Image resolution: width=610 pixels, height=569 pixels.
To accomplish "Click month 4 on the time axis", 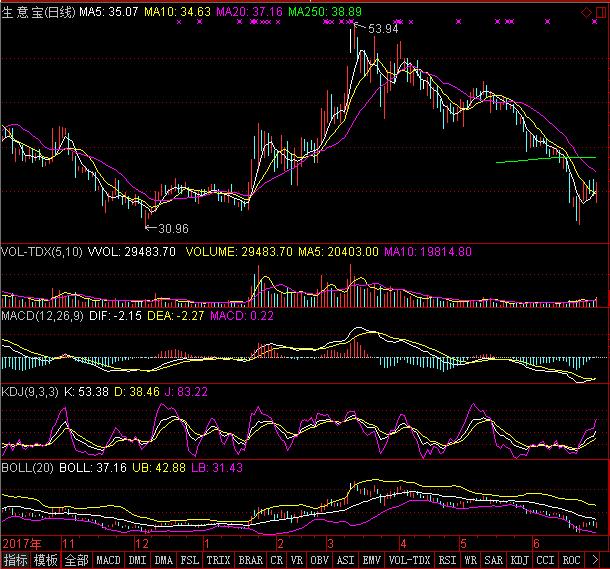I will tap(403, 543).
